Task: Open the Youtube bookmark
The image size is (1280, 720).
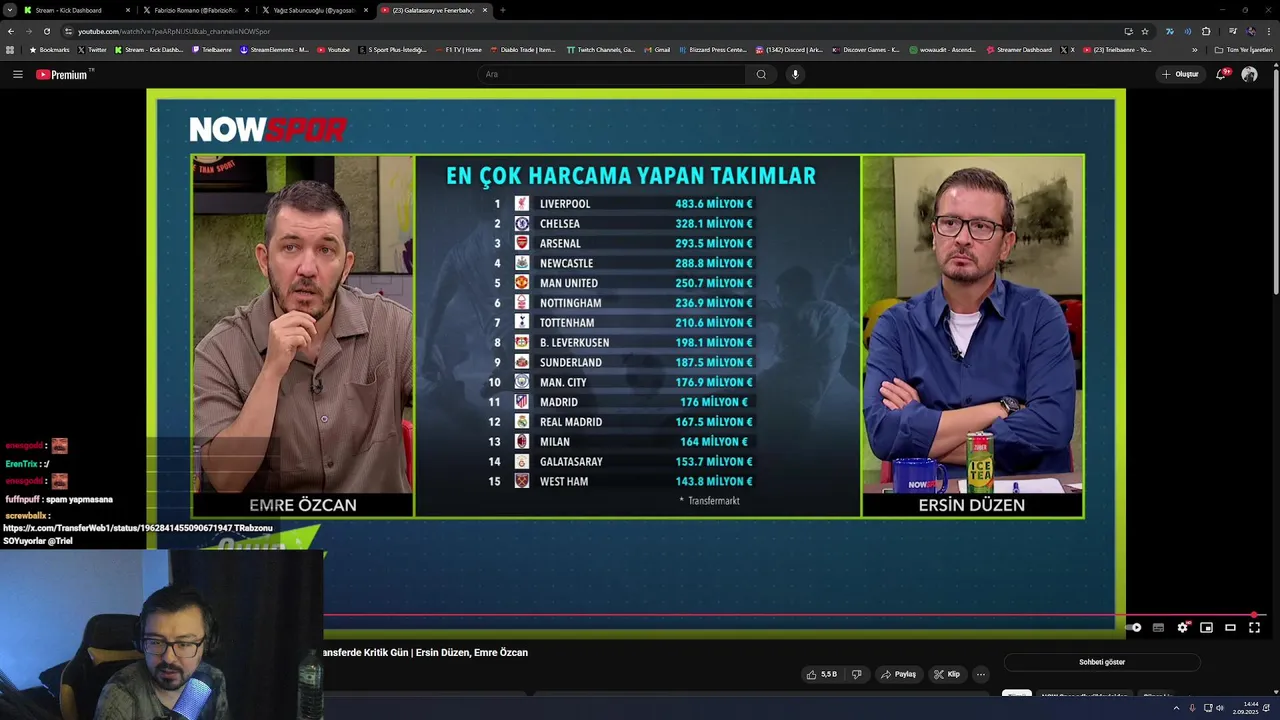Action: pos(334,49)
